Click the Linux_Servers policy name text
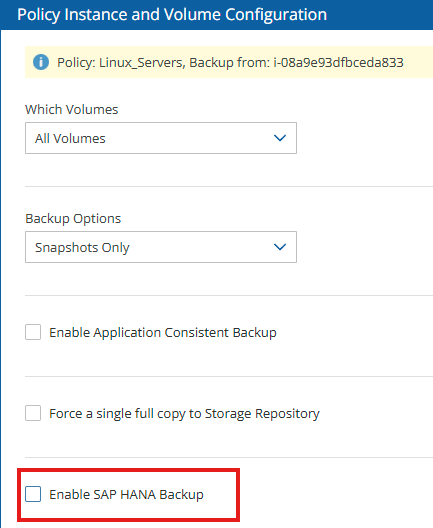This screenshot has width=433, height=528. point(142,63)
